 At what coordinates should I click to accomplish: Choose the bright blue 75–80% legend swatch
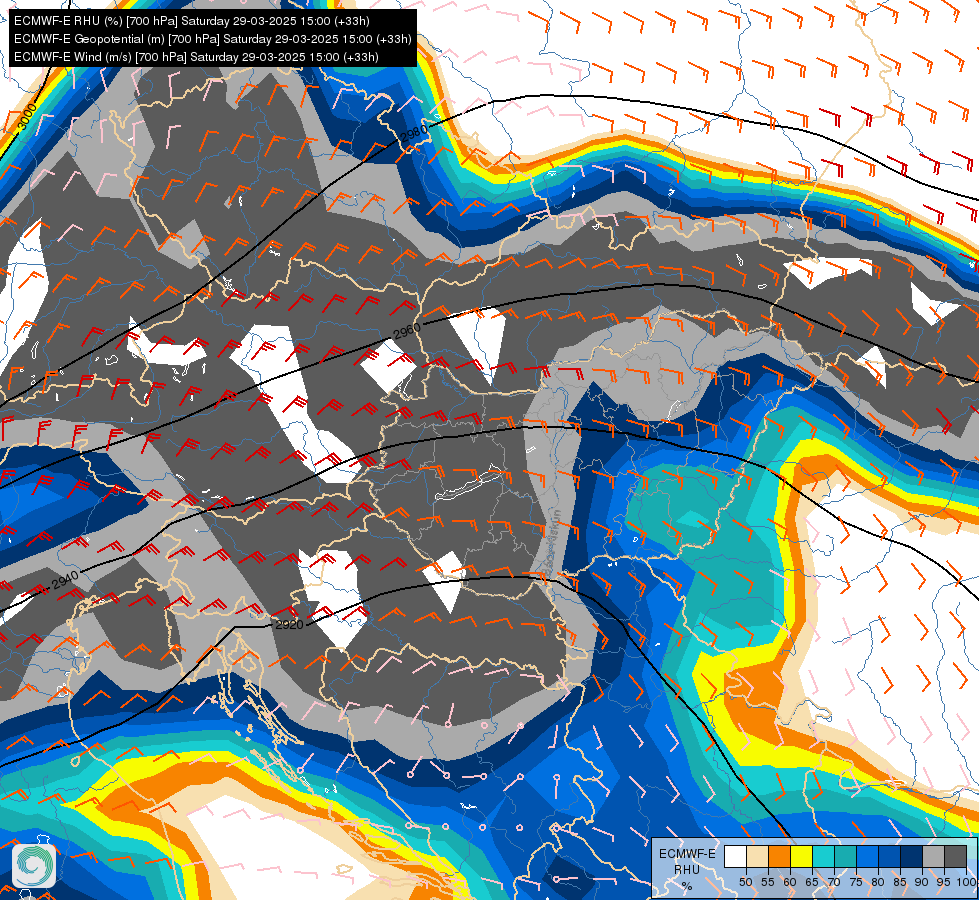867,856
